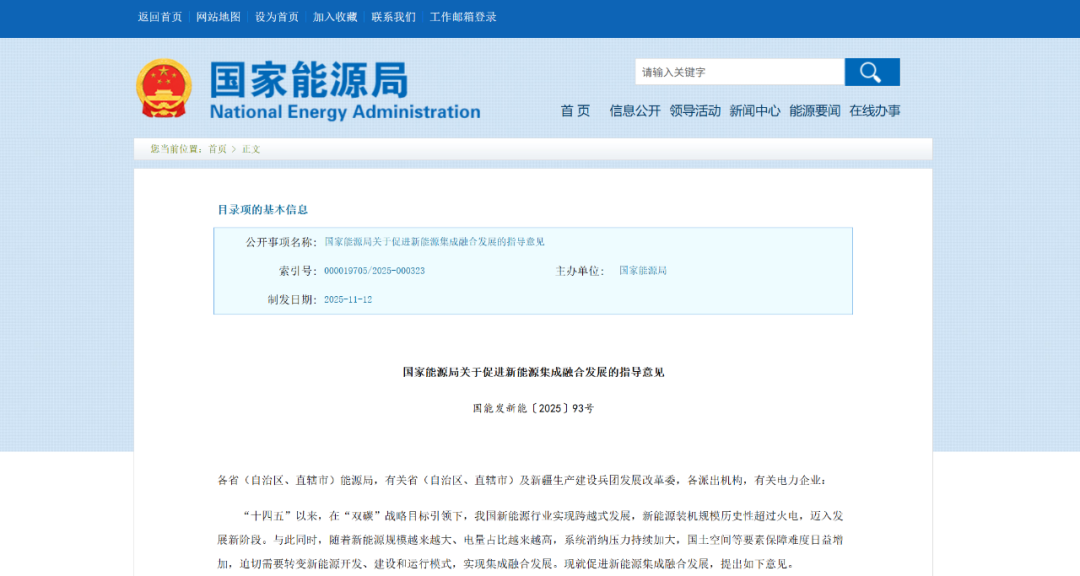This screenshot has height=576, width=1080.
Task: Select the index number 000019705/2025-000323
Action: click(374, 271)
